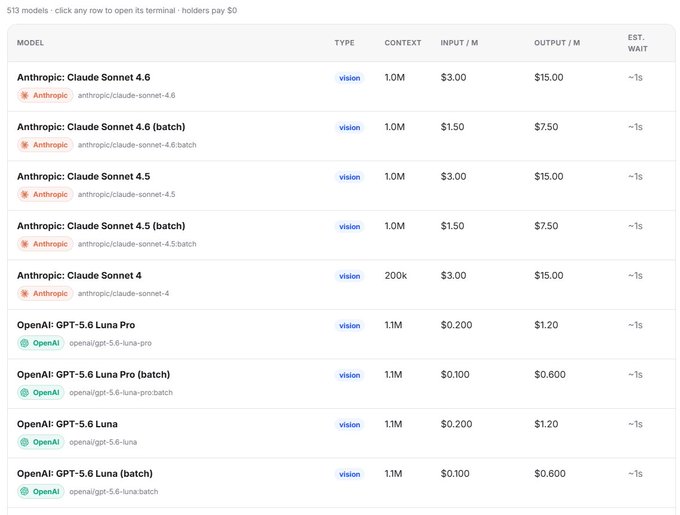
Task: Open the Anthropic: Claude Sonnet 4.5 row
Action: (341, 186)
